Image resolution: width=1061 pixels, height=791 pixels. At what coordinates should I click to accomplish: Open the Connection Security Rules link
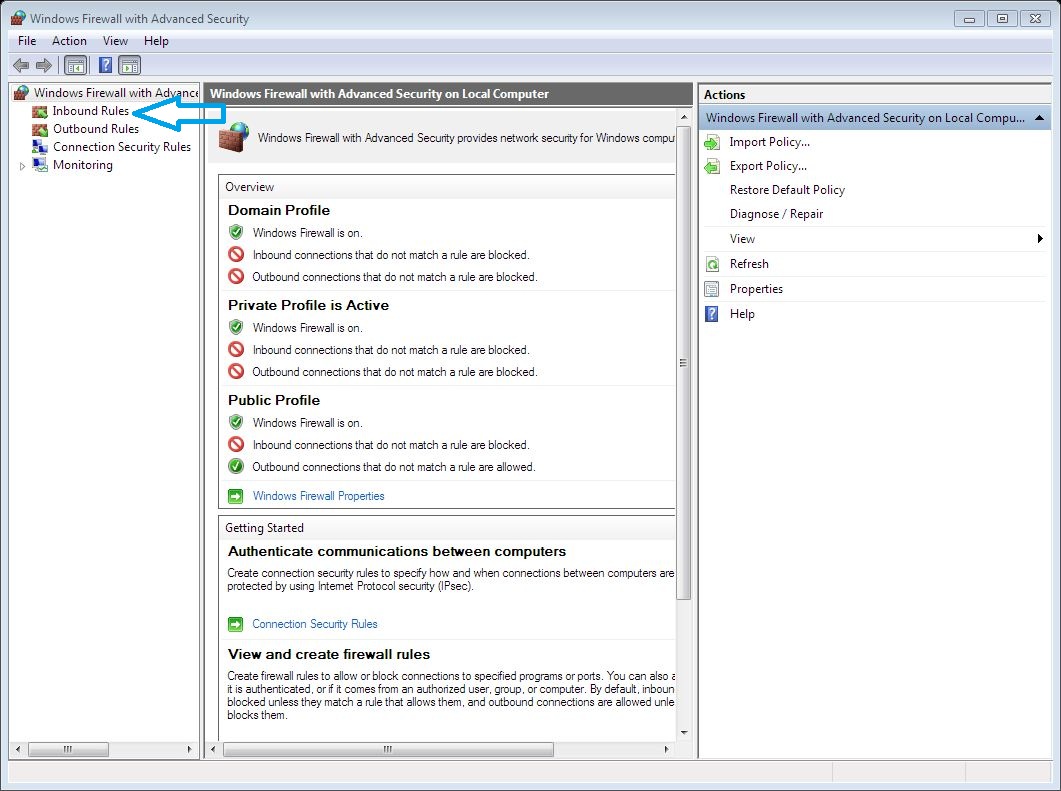315,624
